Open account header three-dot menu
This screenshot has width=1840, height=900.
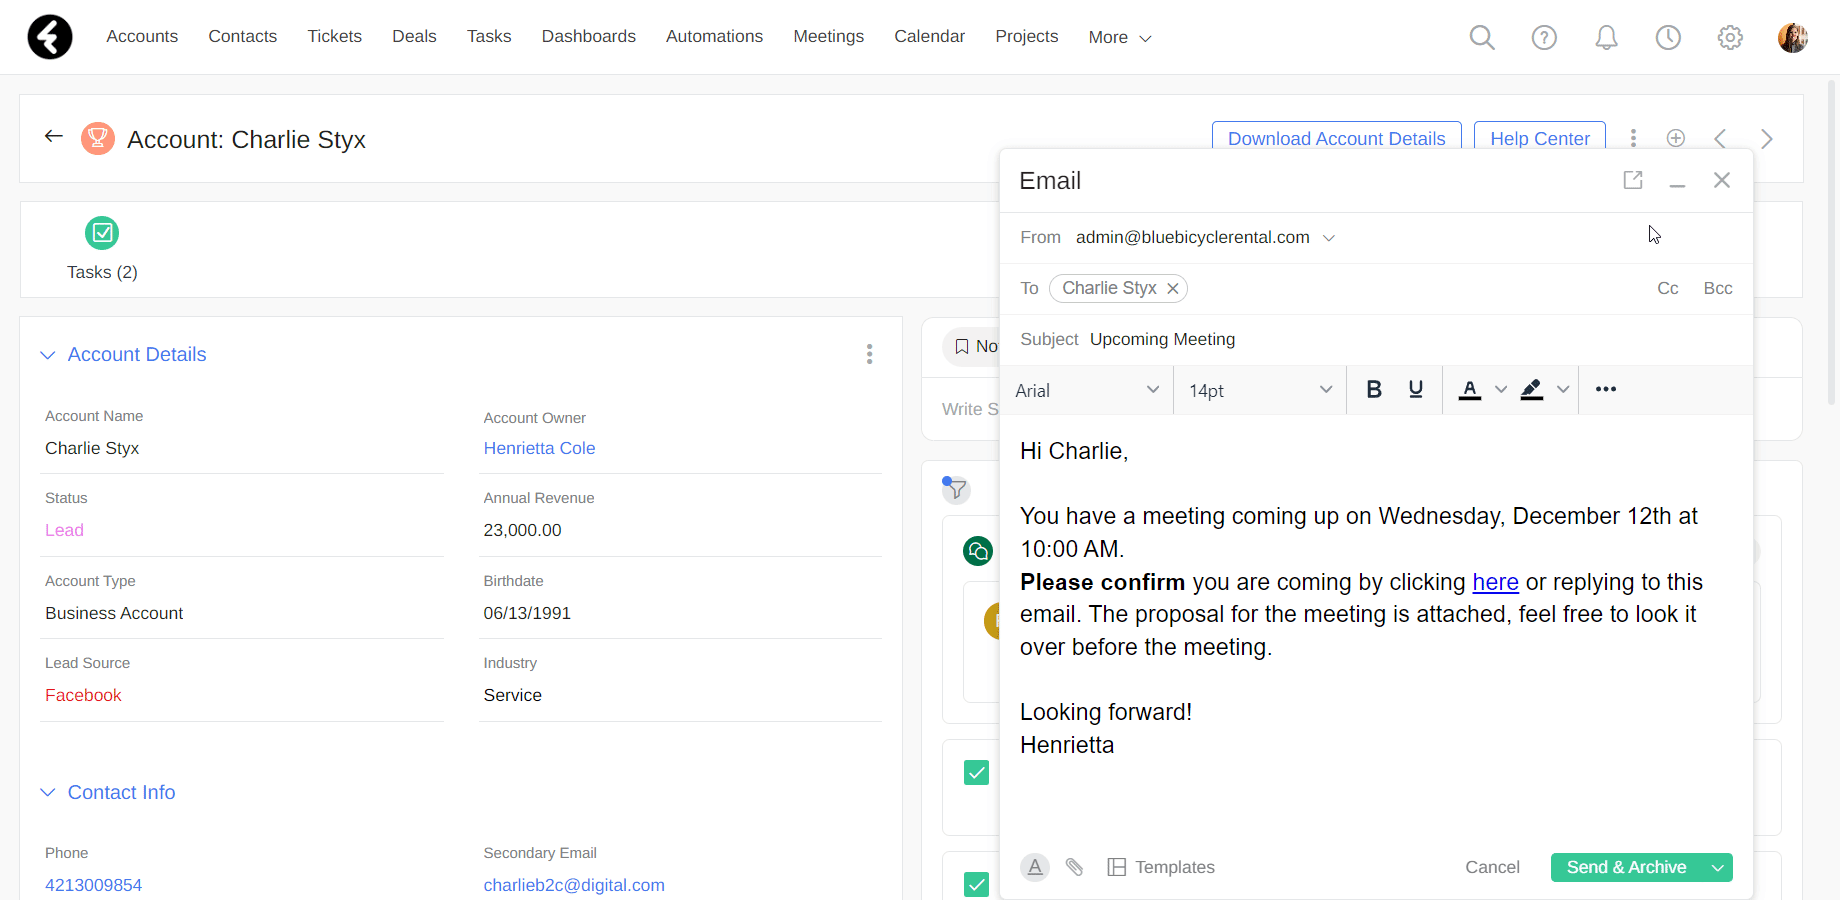pos(1633,138)
